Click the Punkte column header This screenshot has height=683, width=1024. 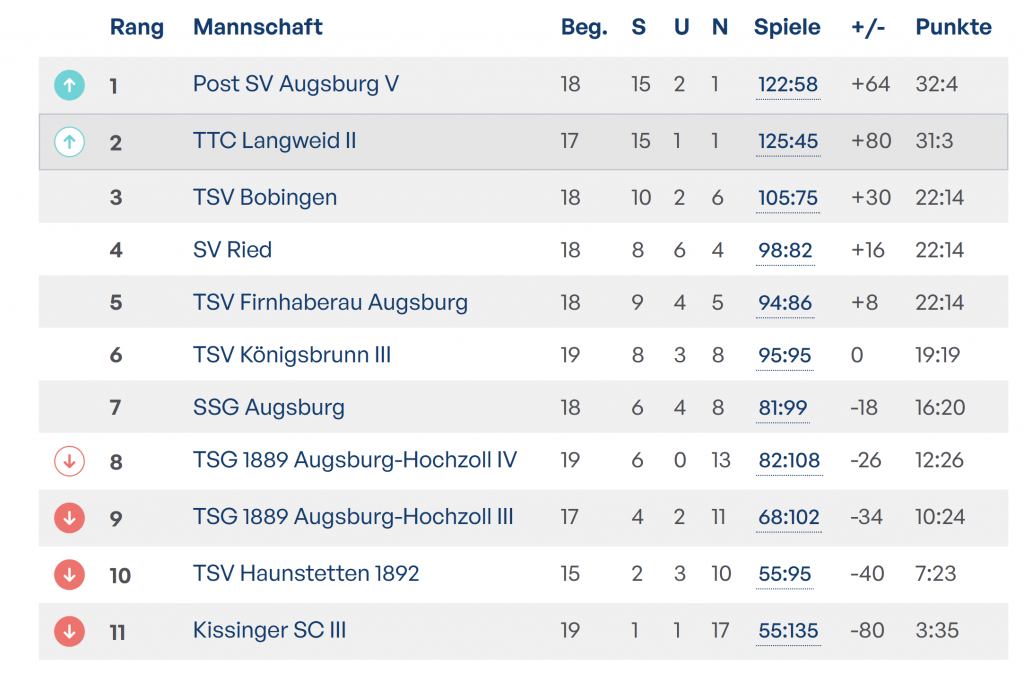click(953, 28)
